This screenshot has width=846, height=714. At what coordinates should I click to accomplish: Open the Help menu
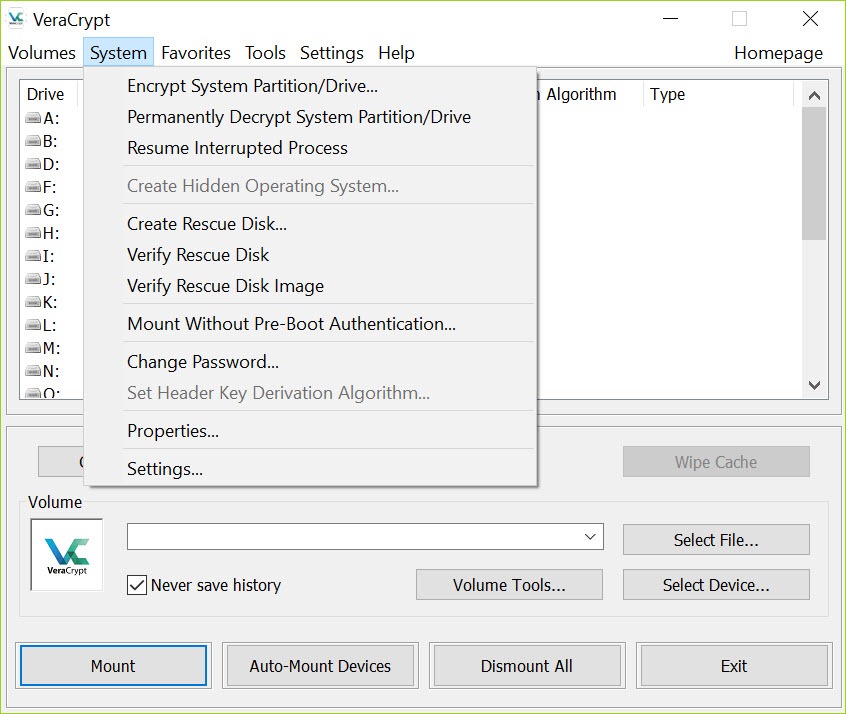397,53
